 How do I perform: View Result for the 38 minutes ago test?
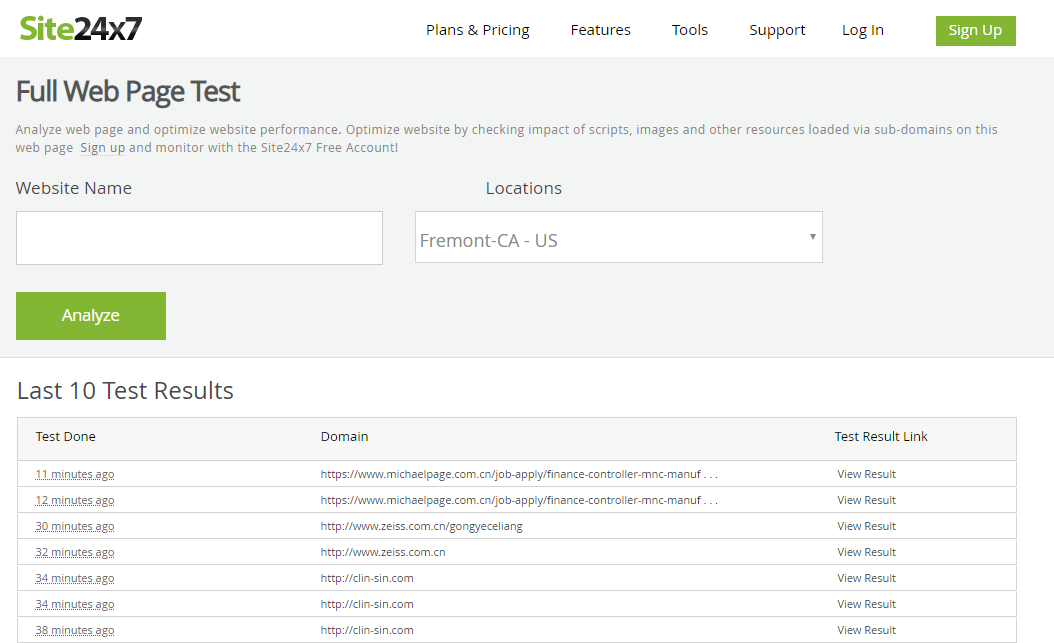click(866, 630)
